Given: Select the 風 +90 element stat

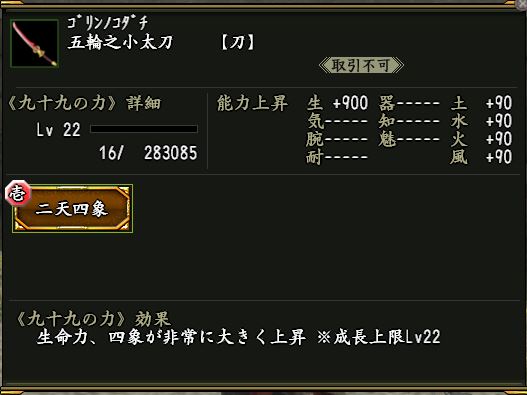Looking at the screenshot, I should point(481,157).
